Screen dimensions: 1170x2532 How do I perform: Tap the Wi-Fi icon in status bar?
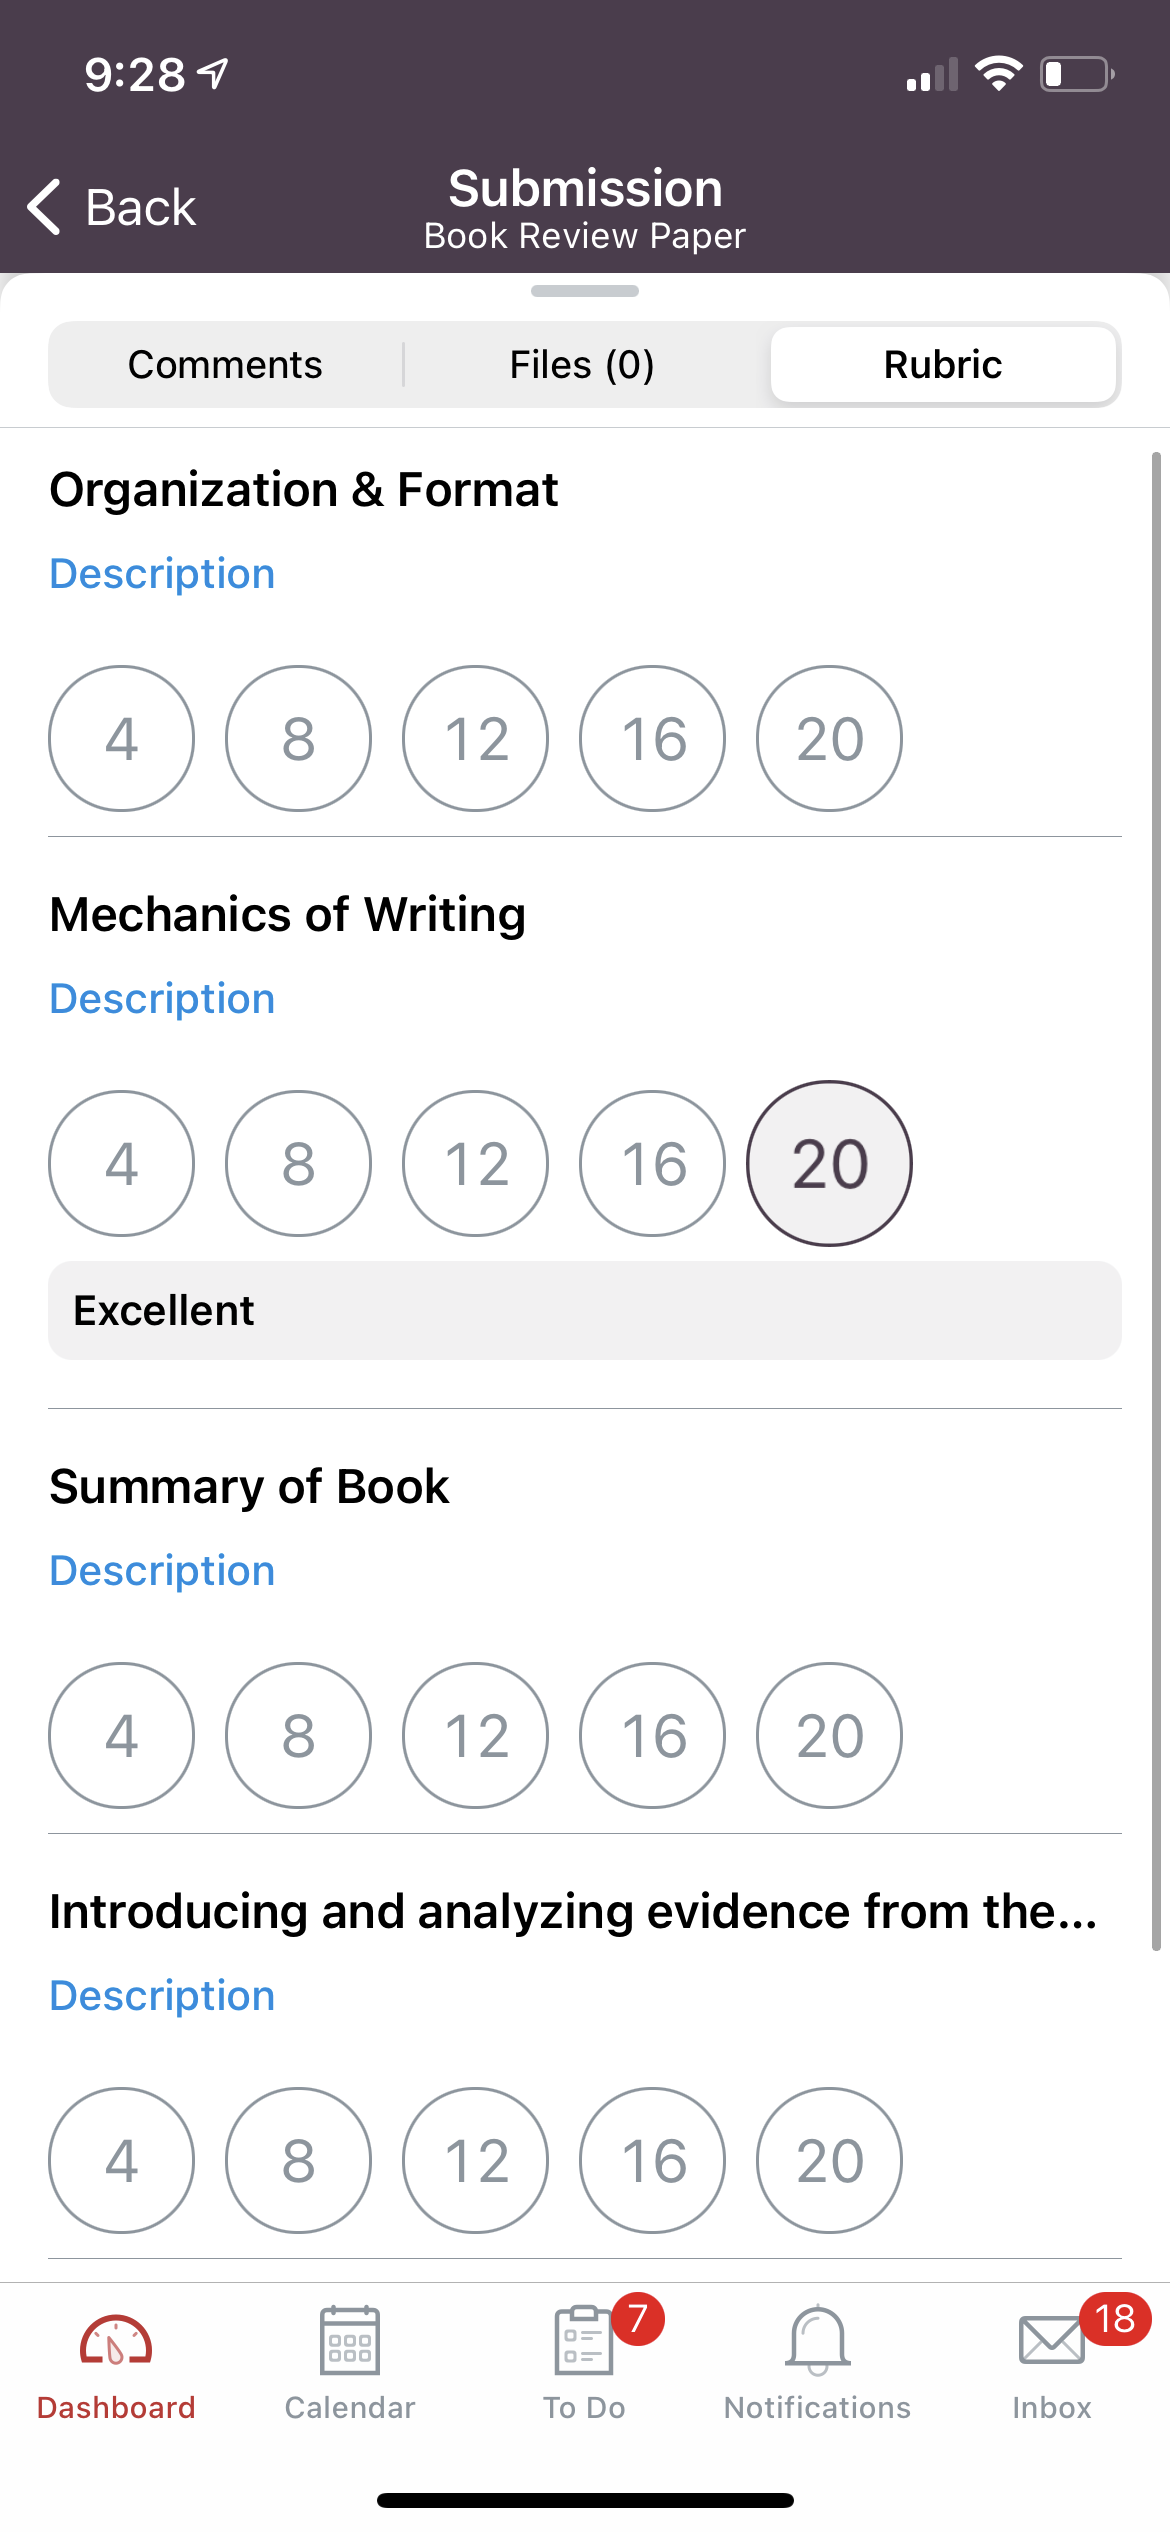(998, 74)
